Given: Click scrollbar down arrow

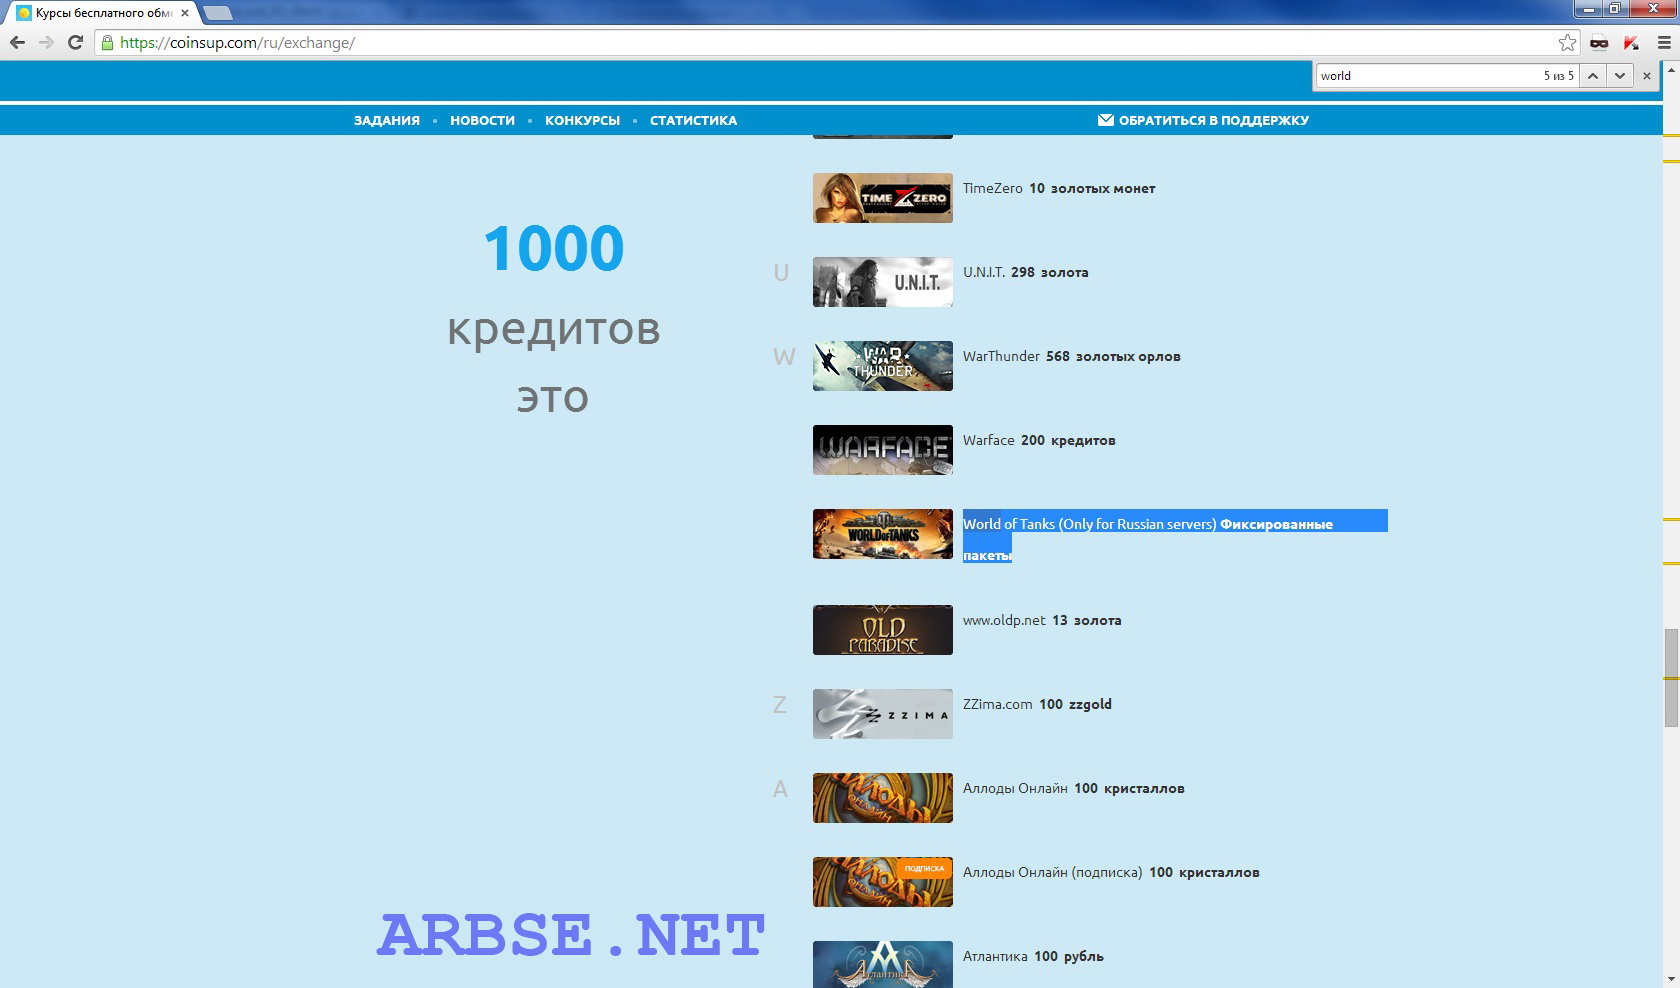Looking at the screenshot, I should [1671, 980].
